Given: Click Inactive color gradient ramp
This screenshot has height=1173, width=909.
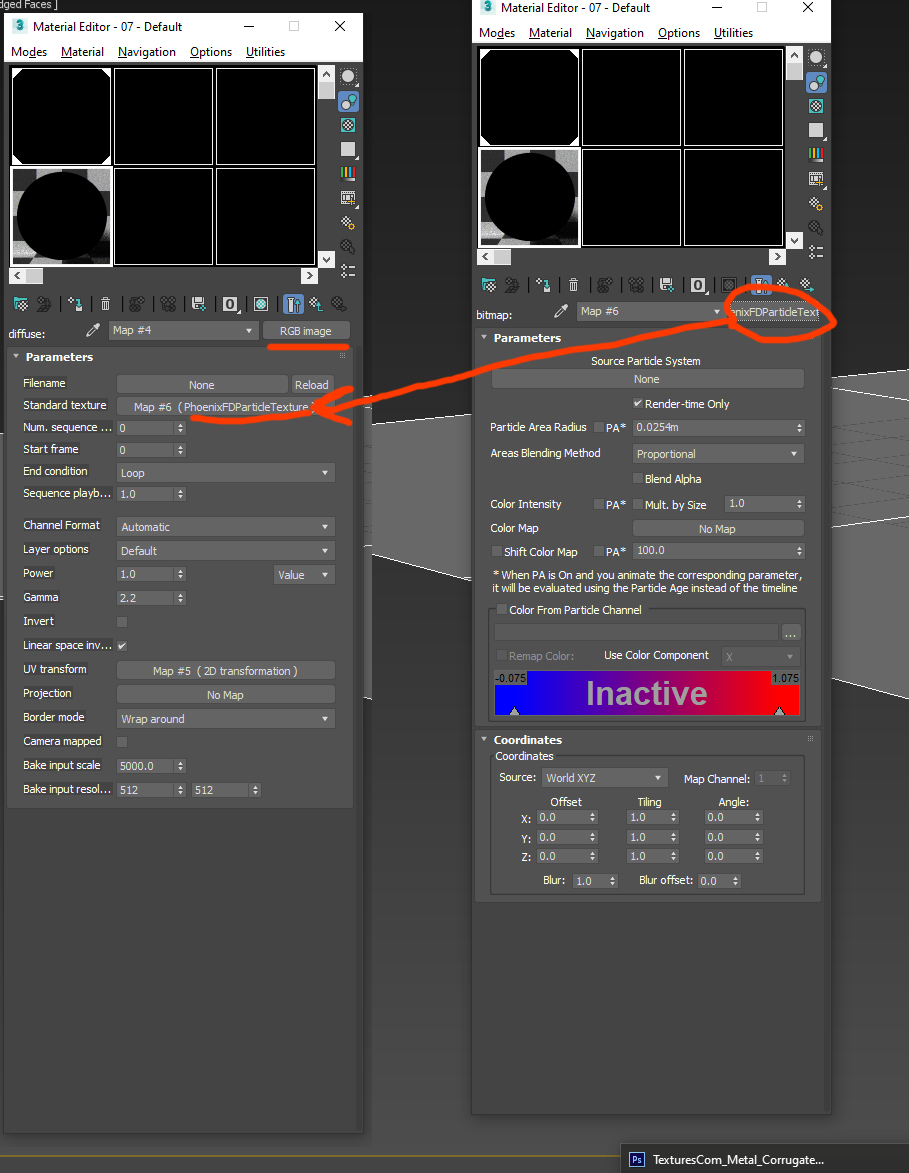Looking at the screenshot, I should pos(646,693).
